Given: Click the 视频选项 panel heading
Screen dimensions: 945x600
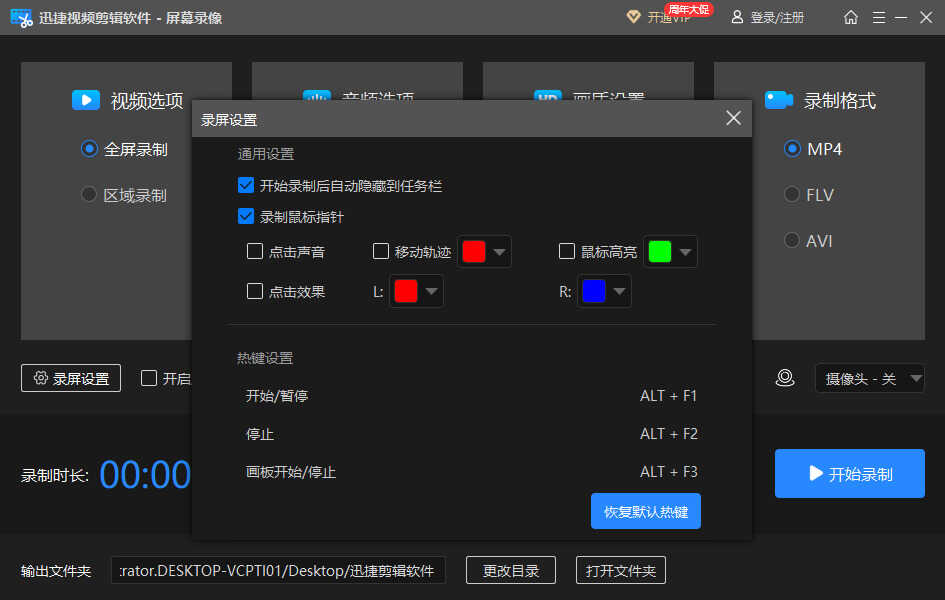Looking at the screenshot, I should point(147,101).
